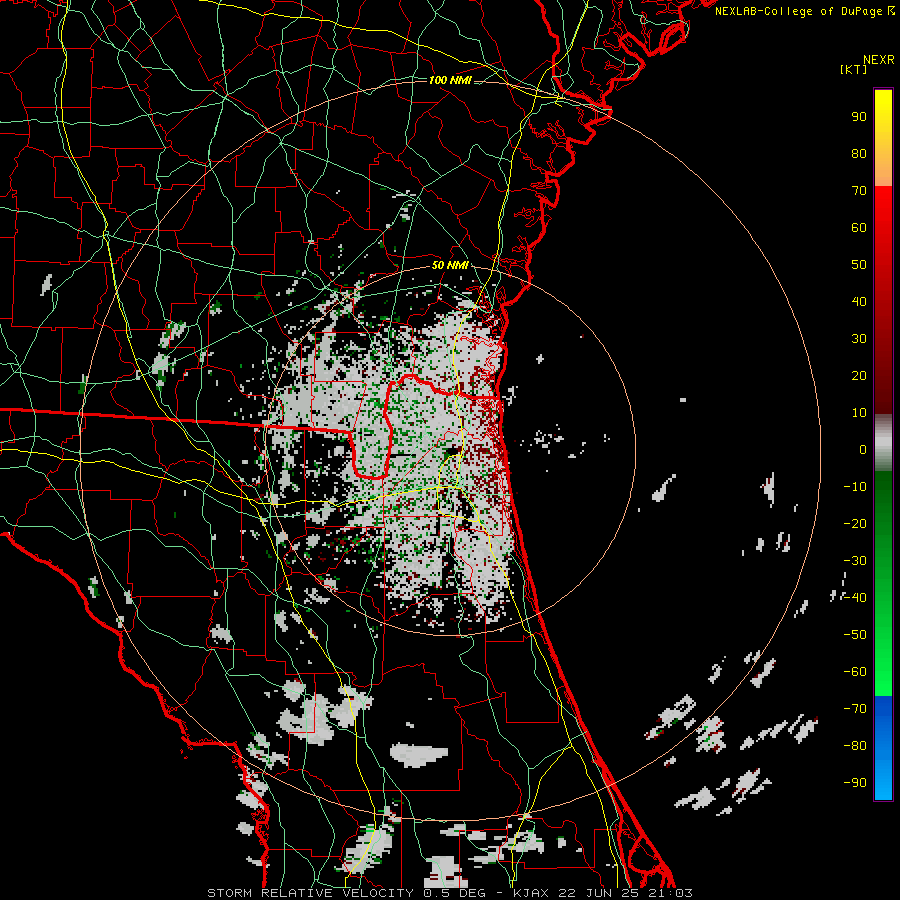Click the -10 value on velocity scale
The width and height of the screenshot is (900, 900).
[855, 487]
